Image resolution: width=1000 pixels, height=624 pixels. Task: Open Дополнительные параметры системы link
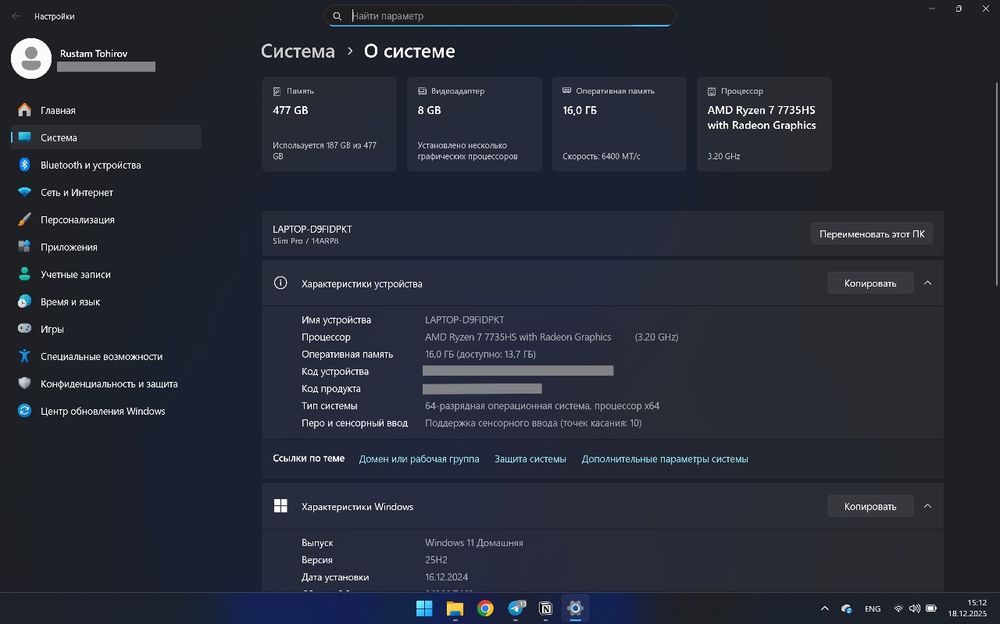[x=665, y=459]
